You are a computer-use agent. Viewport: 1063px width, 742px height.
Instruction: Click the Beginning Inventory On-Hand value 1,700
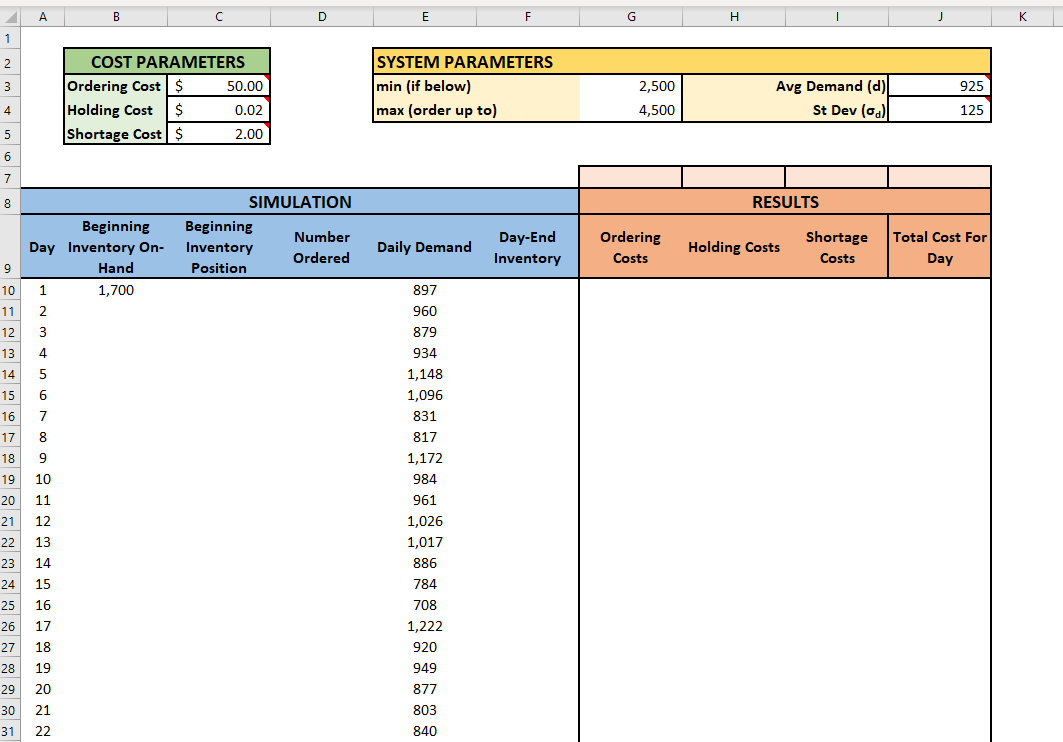(x=116, y=290)
